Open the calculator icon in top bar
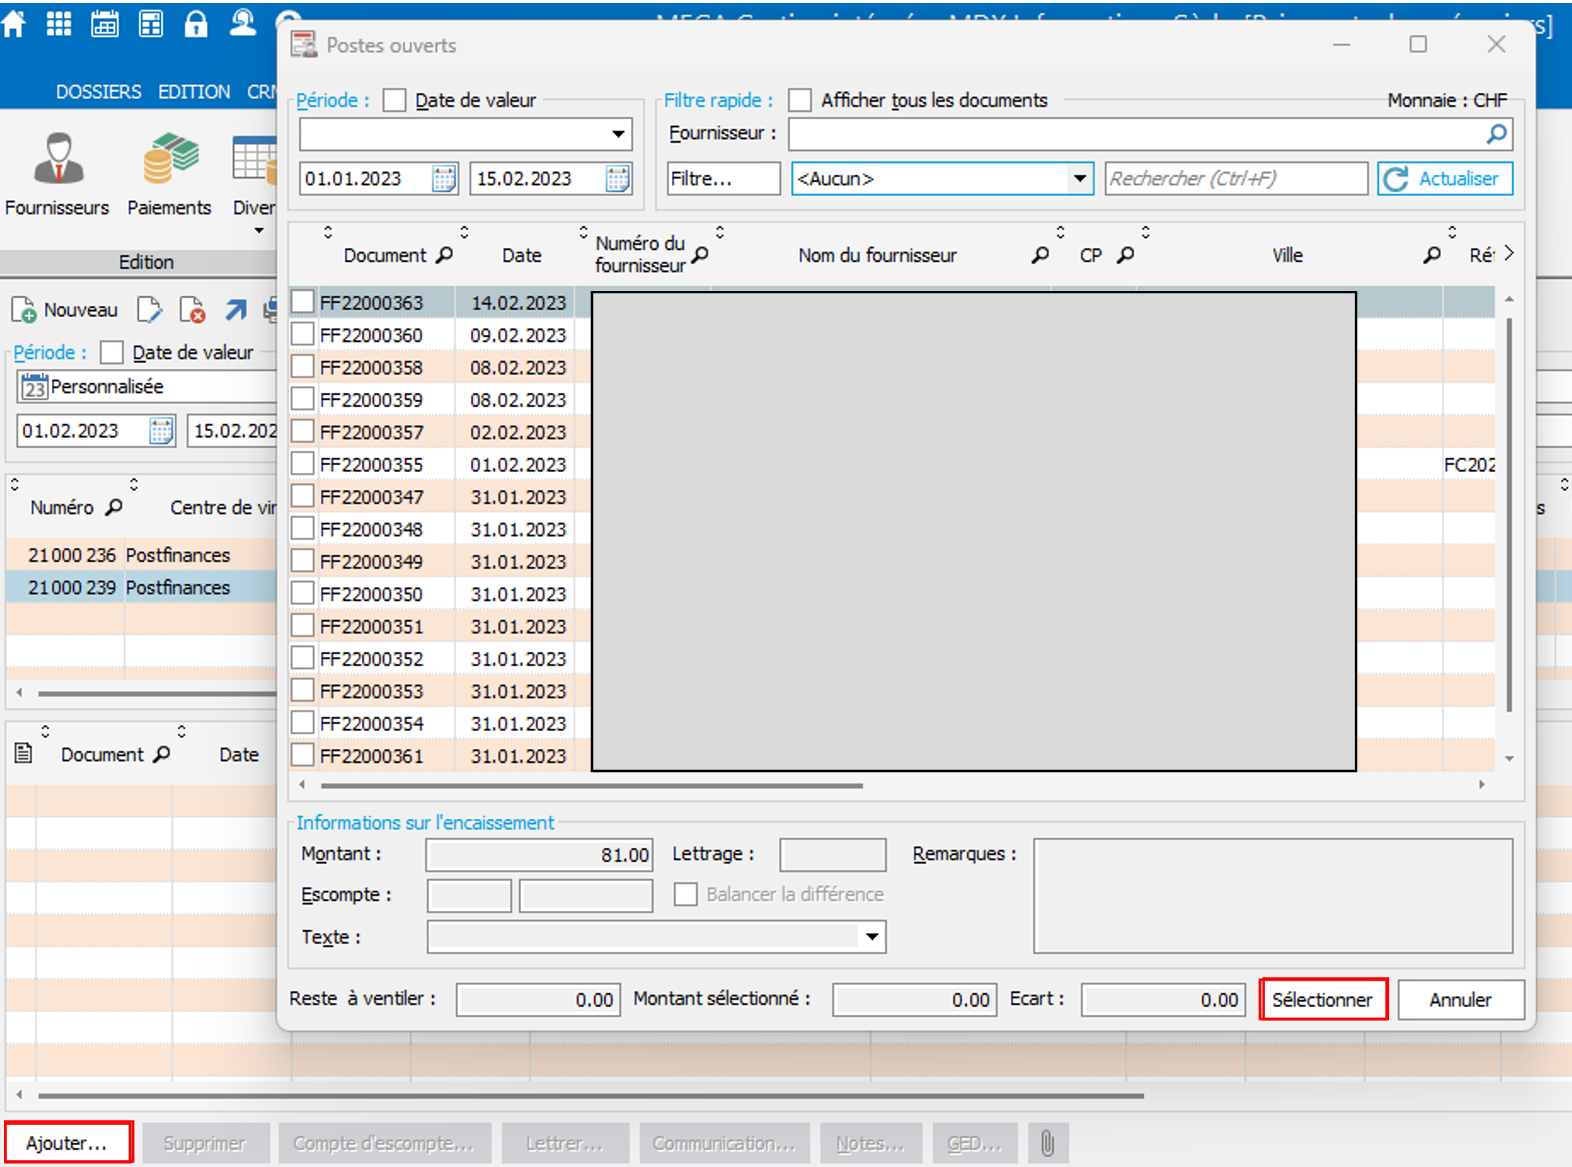The width and height of the screenshot is (1572, 1167). [x=151, y=23]
